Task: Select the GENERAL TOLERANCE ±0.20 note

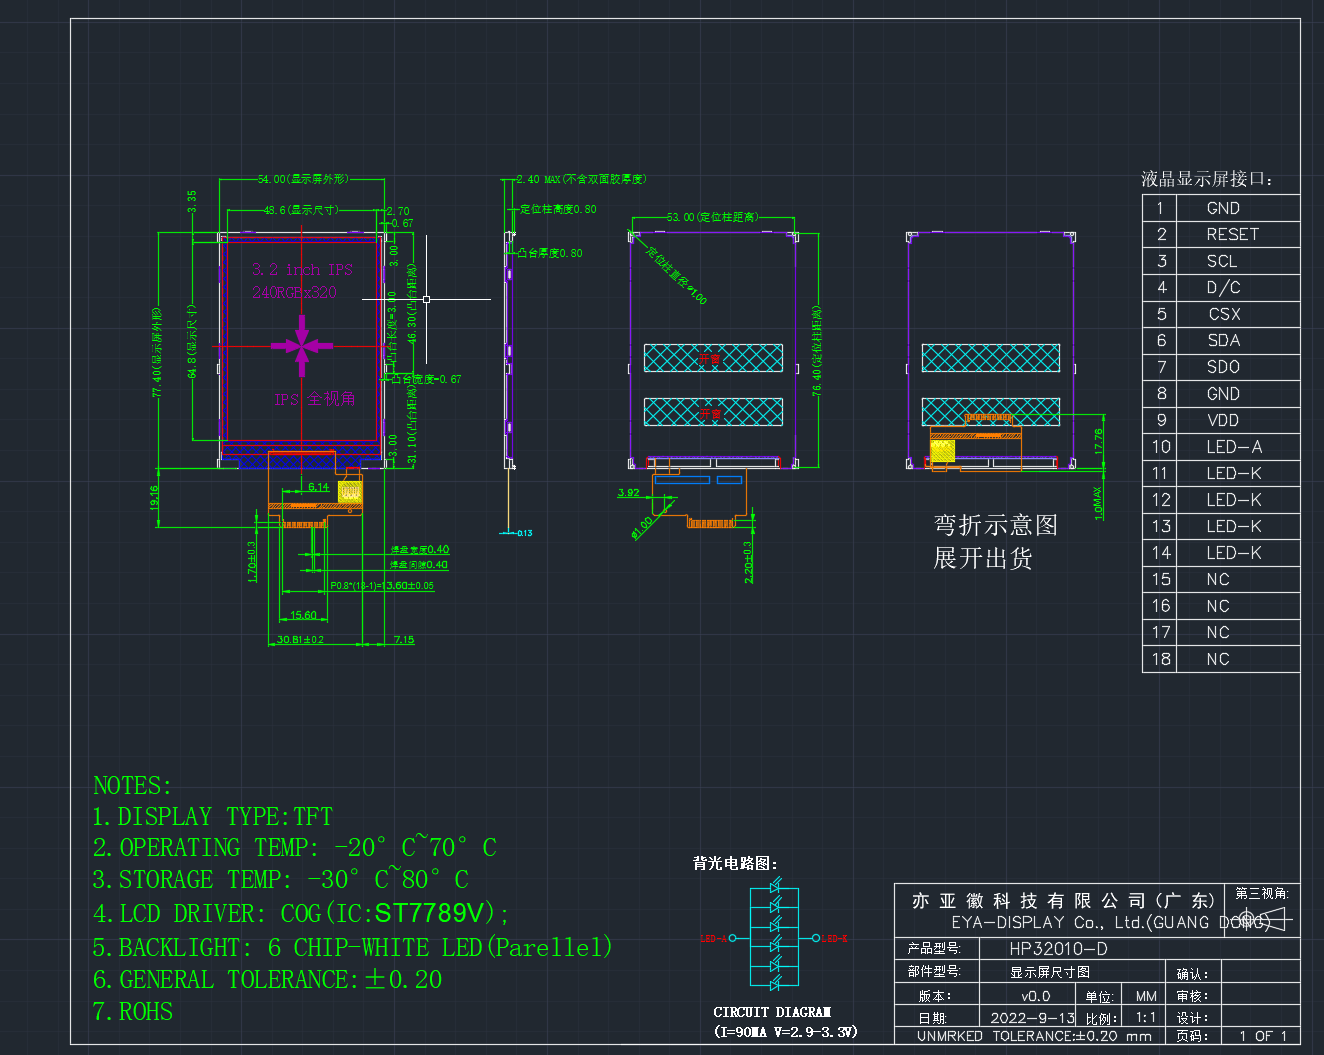Action: [267, 980]
